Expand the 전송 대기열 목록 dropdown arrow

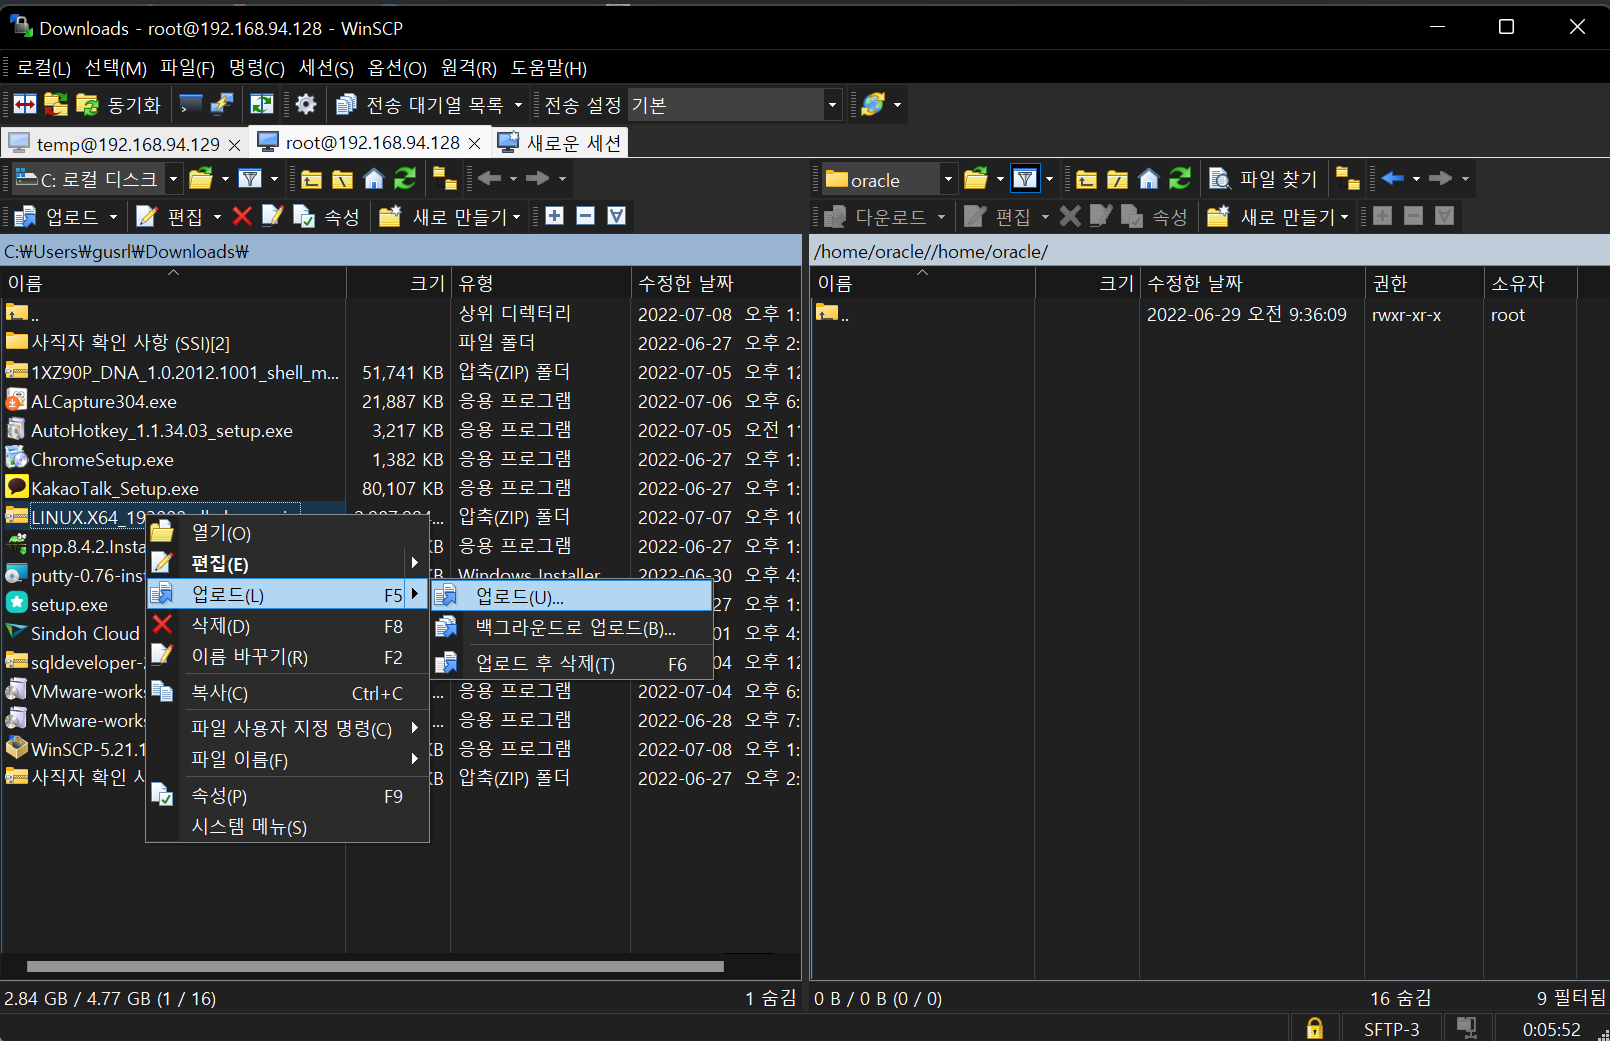click(x=518, y=105)
